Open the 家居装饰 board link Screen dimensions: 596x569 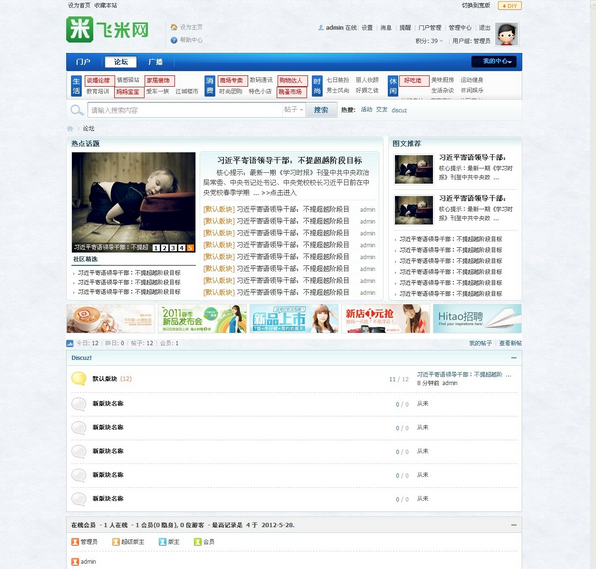pos(159,81)
